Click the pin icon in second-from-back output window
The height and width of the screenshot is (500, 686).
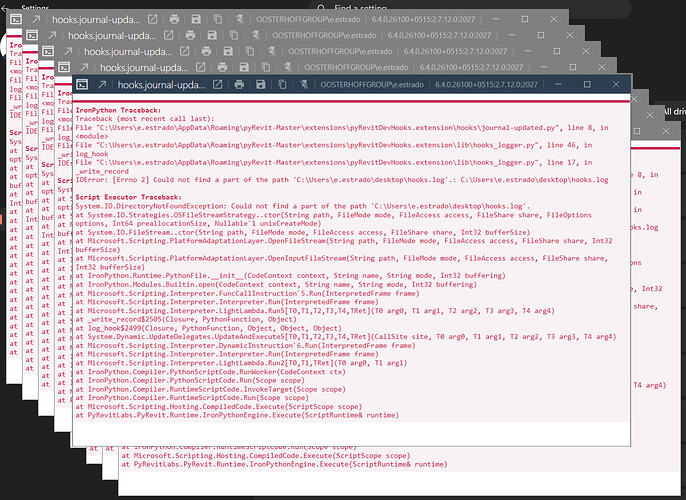tap(256, 35)
